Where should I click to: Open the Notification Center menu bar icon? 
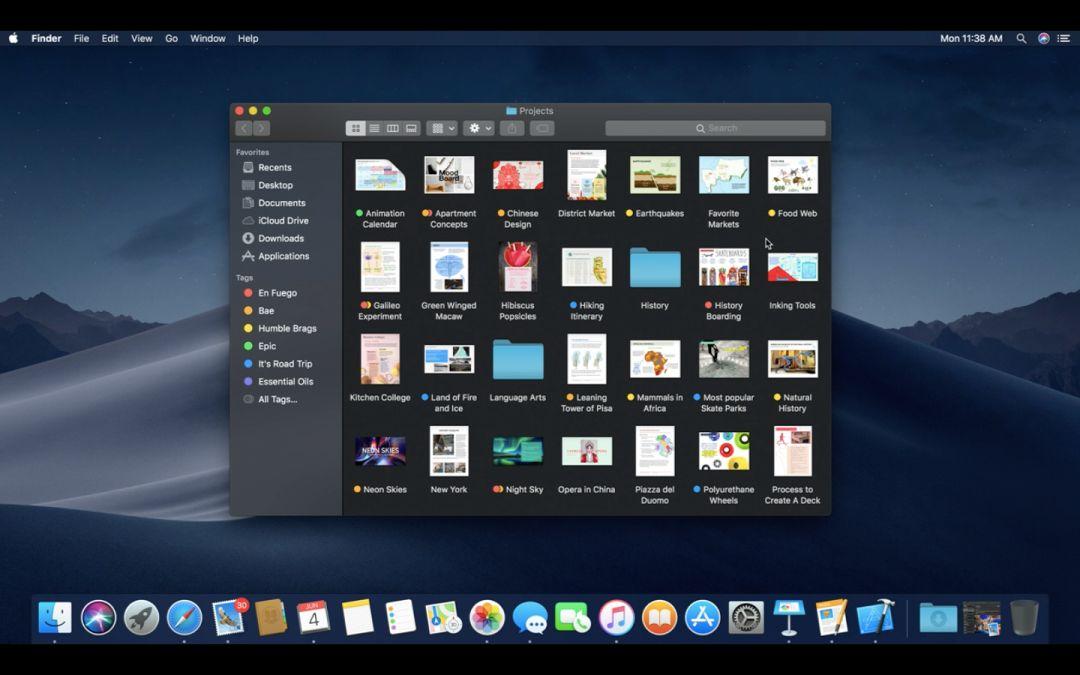coord(1064,38)
